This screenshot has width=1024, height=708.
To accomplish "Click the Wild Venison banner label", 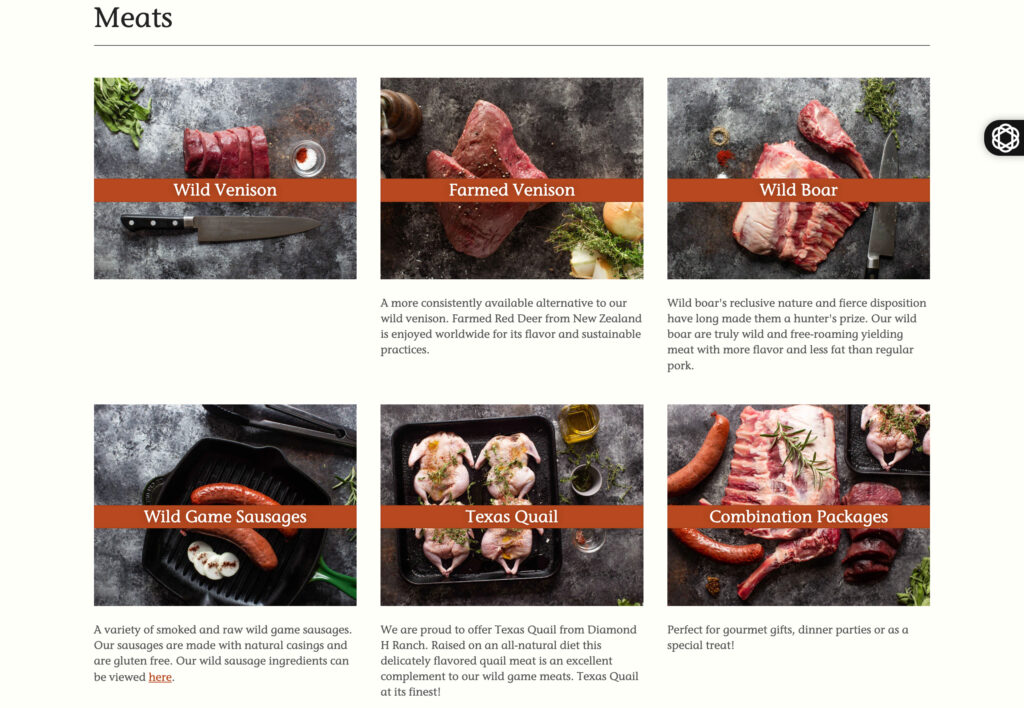I will pyautogui.click(x=225, y=190).
